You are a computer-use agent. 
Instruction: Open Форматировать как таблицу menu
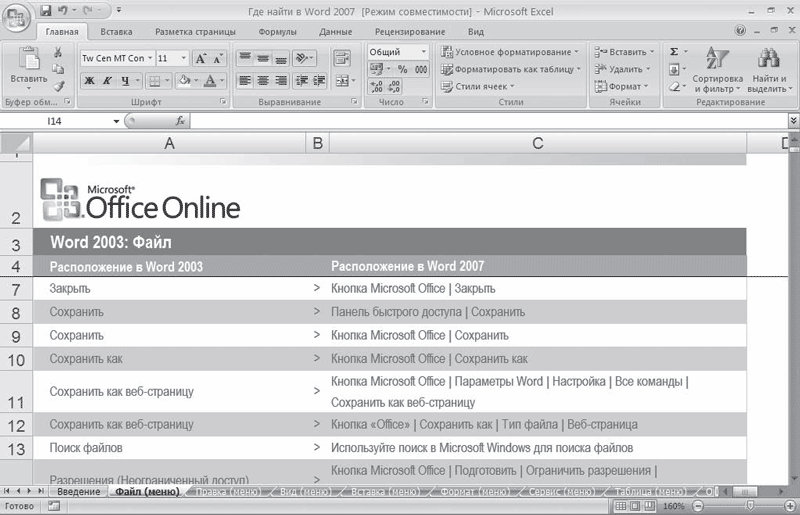pos(511,69)
